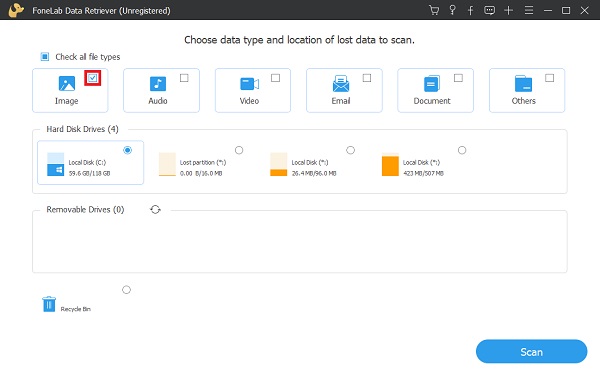
Task: Click the Audio label text
Action: click(158, 101)
